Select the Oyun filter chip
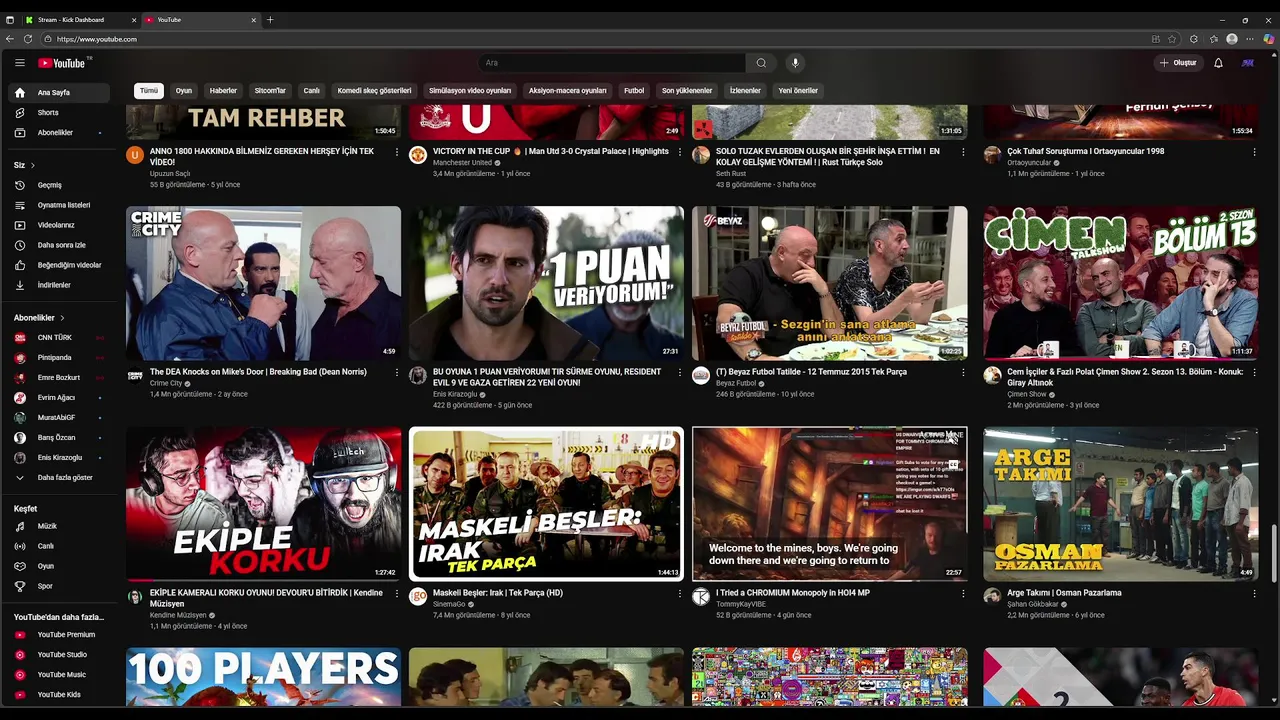 pyautogui.click(x=184, y=90)
